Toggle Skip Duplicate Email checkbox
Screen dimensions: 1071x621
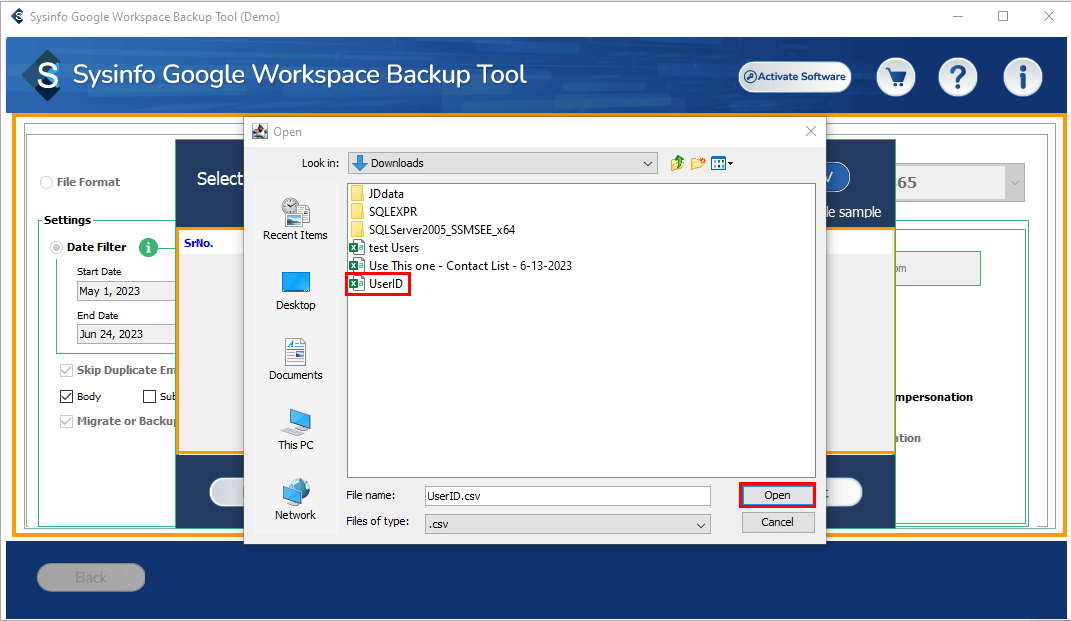66,370
